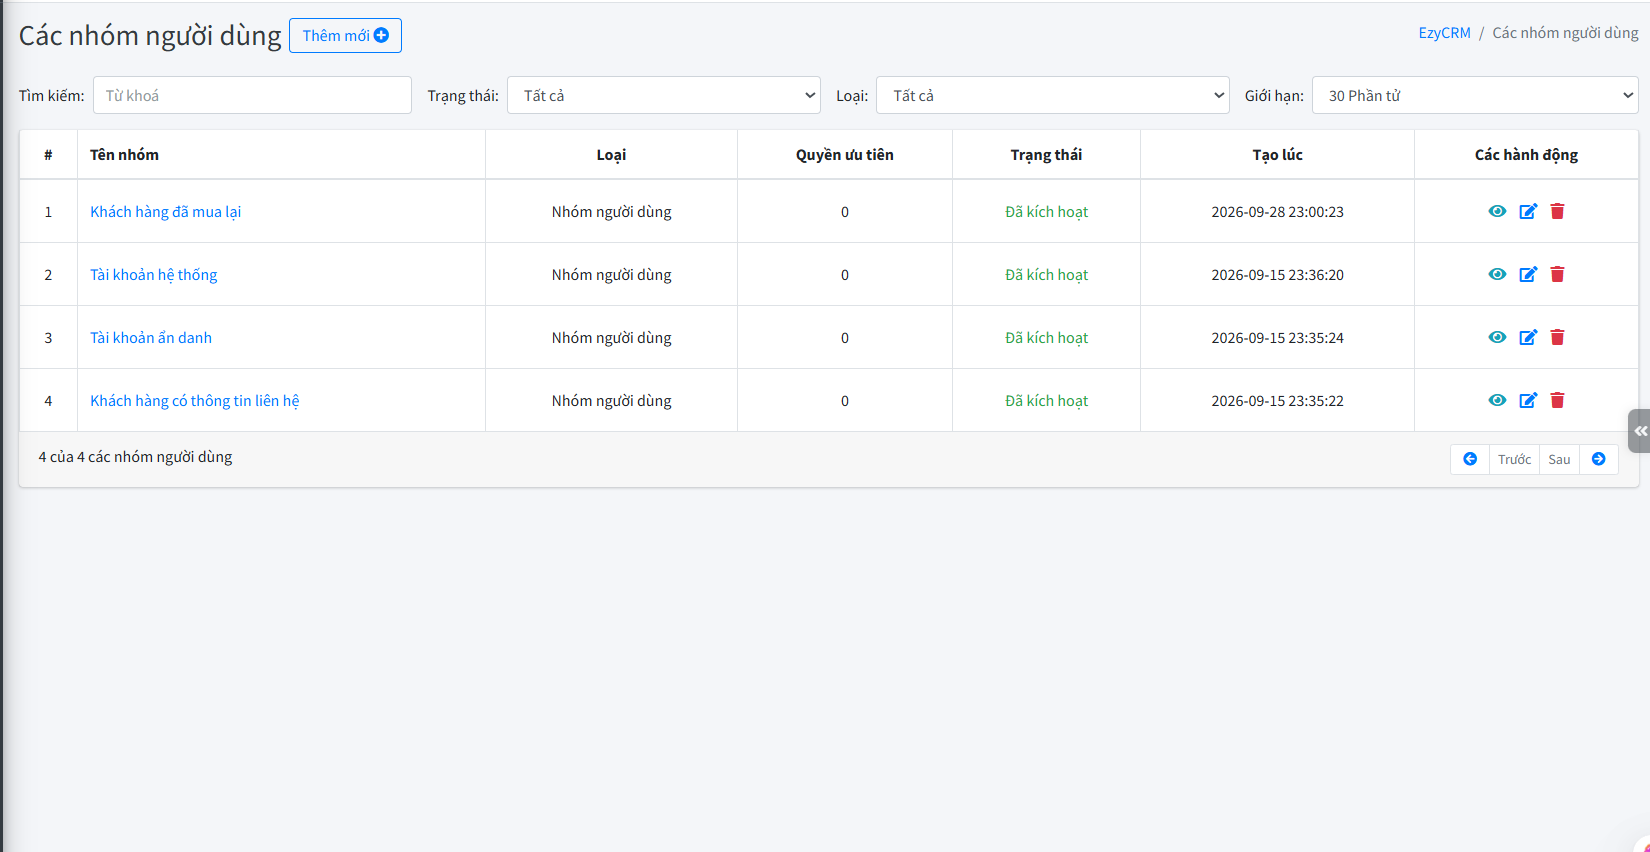
Task: Open Khách hàng có thông tin liên hệ link
Action: pos(195,400)
